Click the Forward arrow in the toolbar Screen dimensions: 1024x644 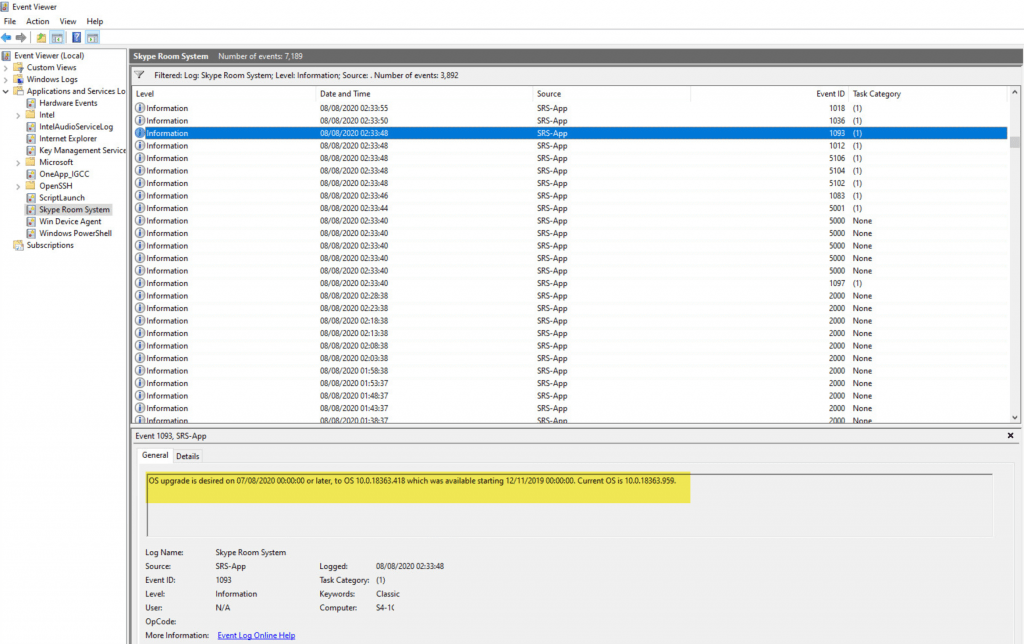tap(21, 38)
